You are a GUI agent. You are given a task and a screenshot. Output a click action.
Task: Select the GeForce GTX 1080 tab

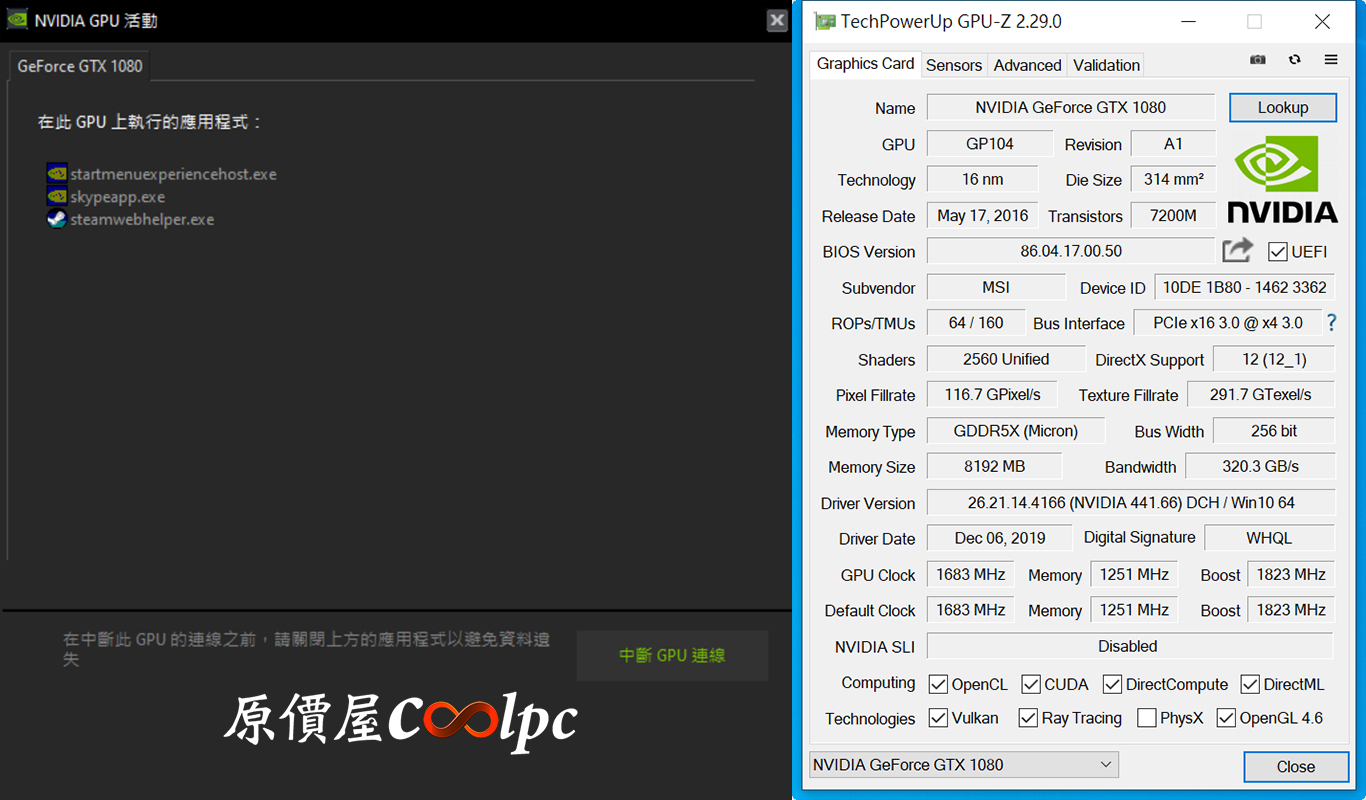tap(80, 66)
